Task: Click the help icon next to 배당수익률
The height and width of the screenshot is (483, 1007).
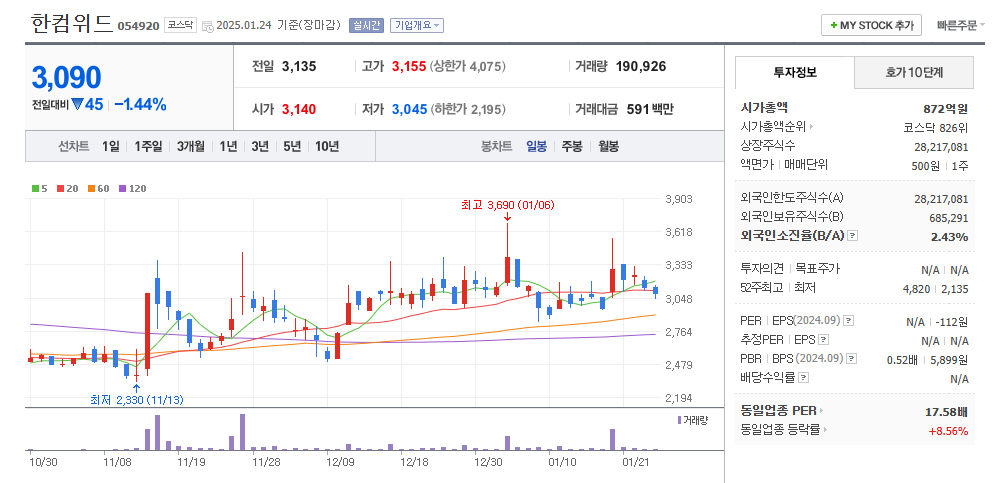Action: [x=803, y=378]
